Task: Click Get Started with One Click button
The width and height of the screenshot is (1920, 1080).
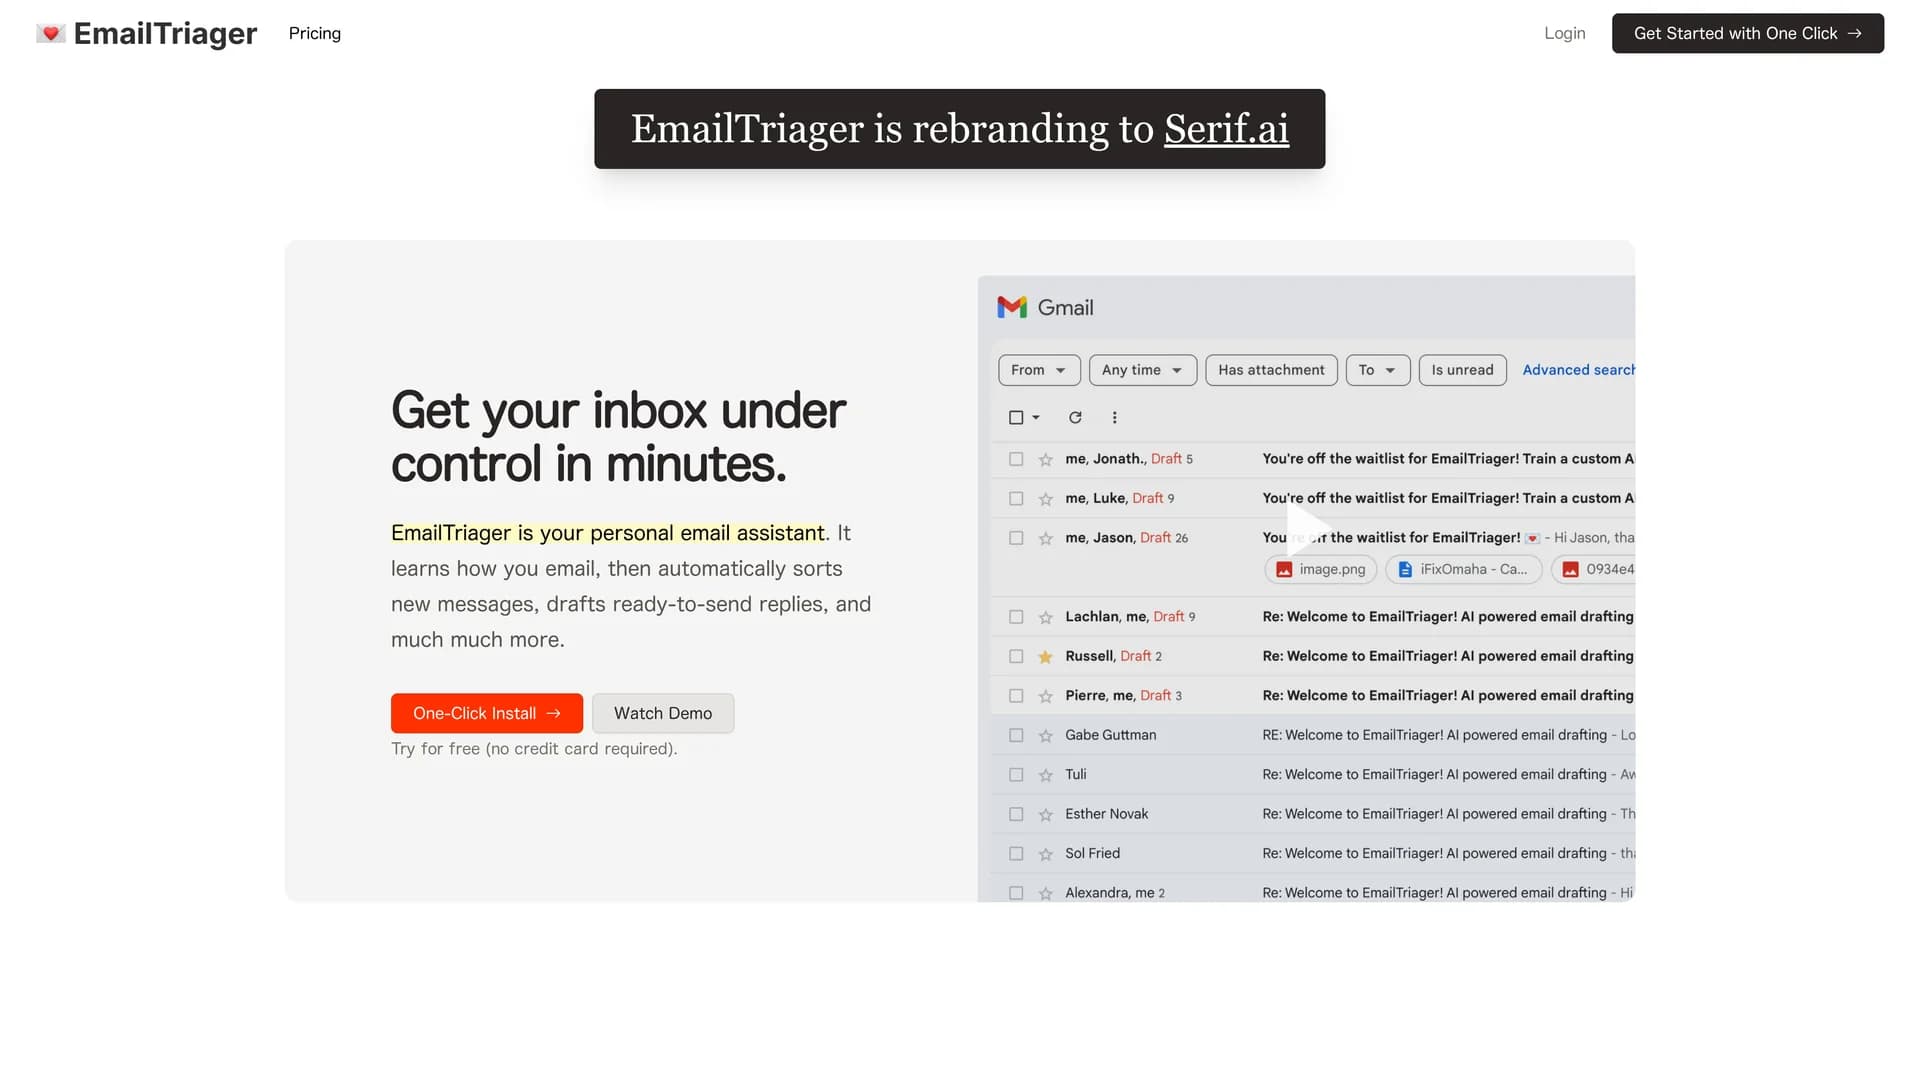Action: (x=1747, y=33)
